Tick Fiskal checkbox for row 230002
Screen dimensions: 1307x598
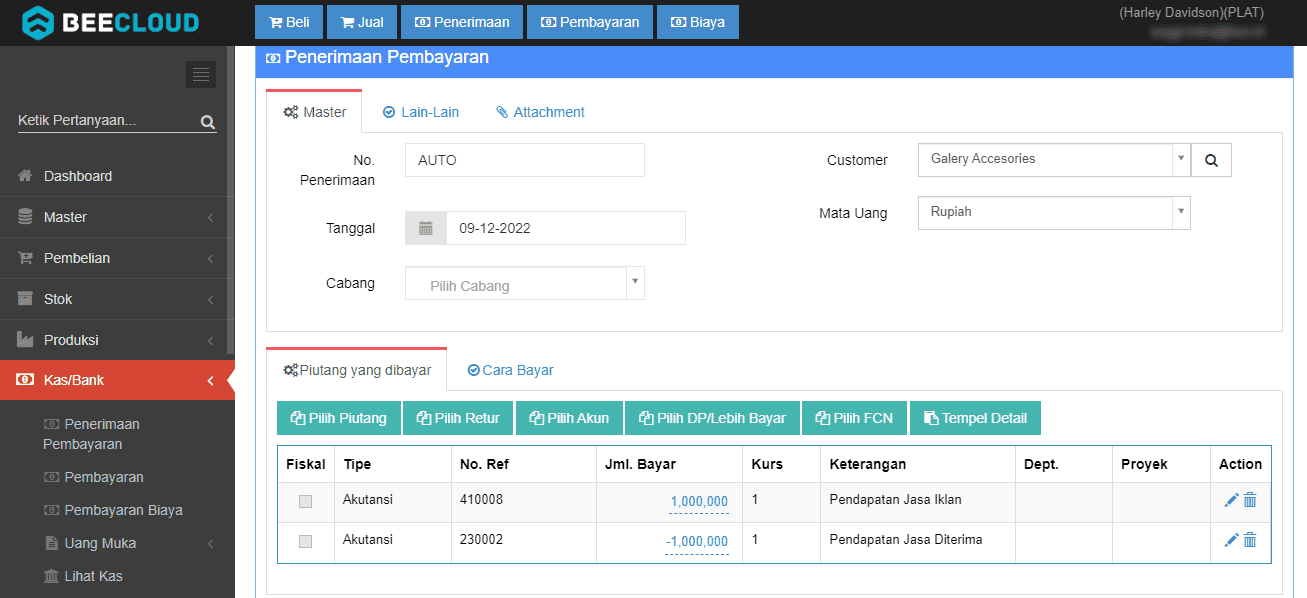(305, 541)
